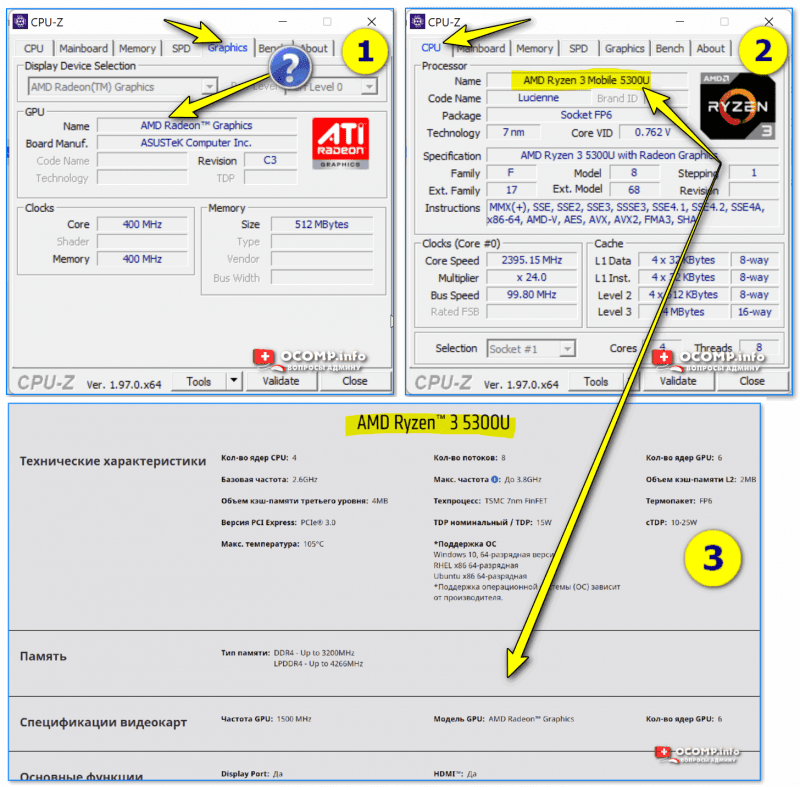800x787 pixels.
Task: Select SPD tab in left CPU-Z window
Action: [181, 48]
